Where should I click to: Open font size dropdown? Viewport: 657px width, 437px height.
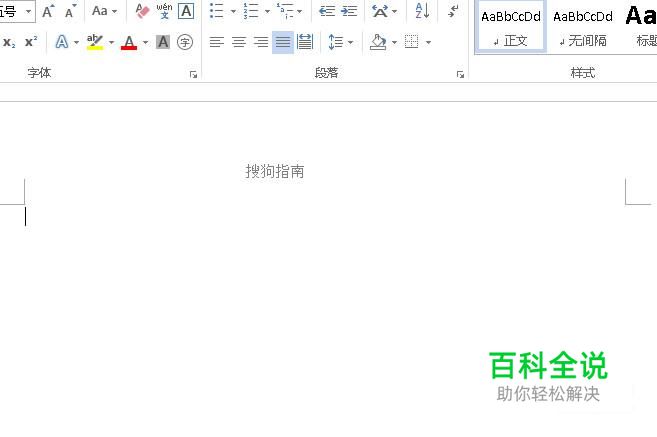pos(28,11)
